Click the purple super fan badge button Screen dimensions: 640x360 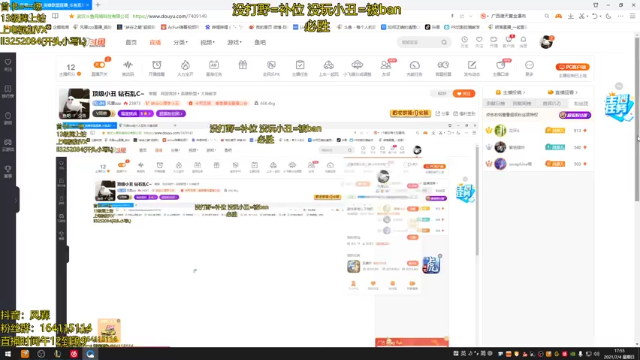tap(575, 115)
